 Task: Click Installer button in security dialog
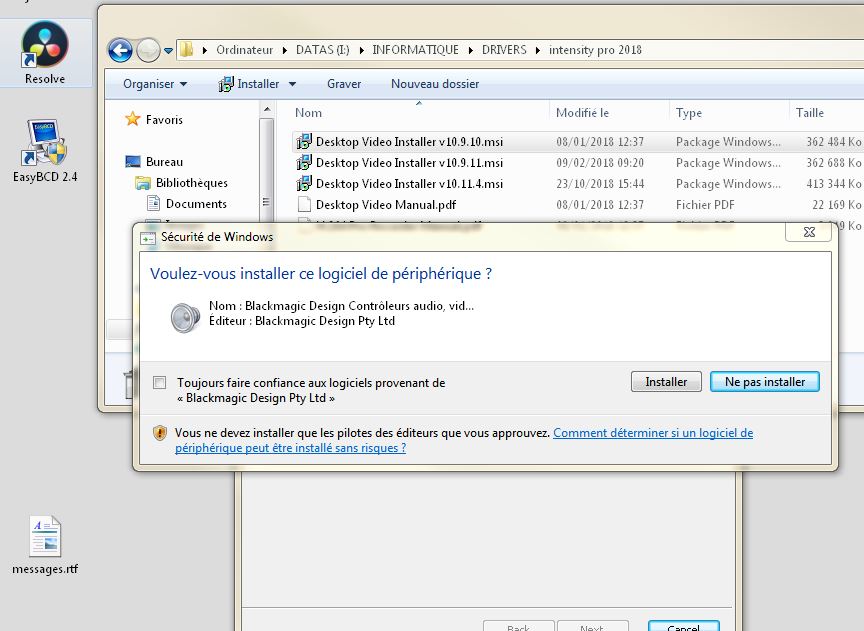click(x=666, y=381)
